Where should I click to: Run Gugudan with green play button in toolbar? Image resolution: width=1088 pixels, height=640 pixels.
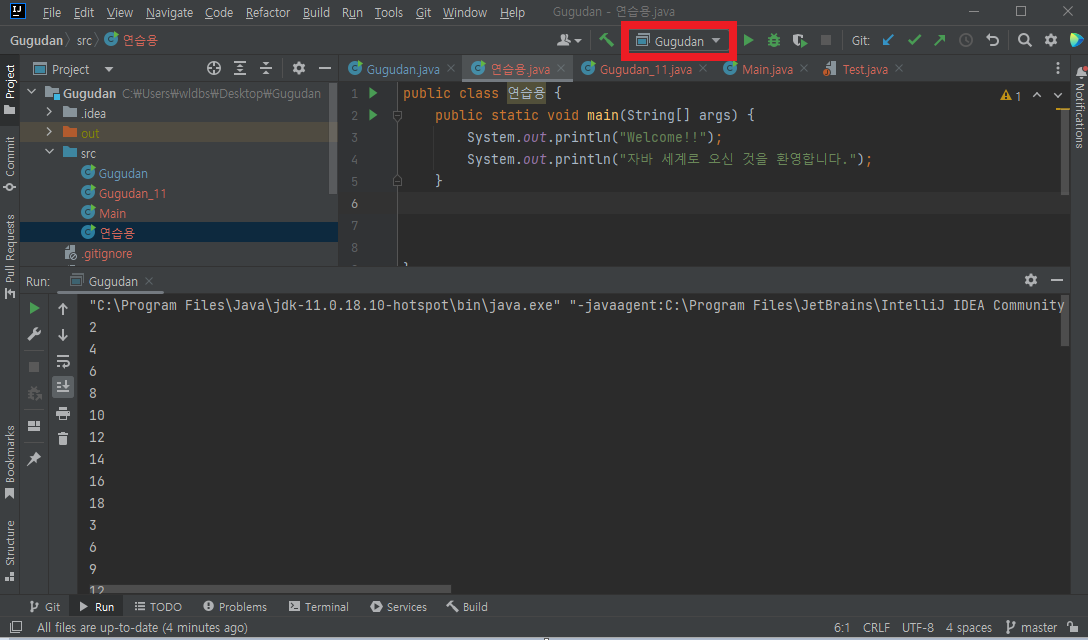point(748,40)
